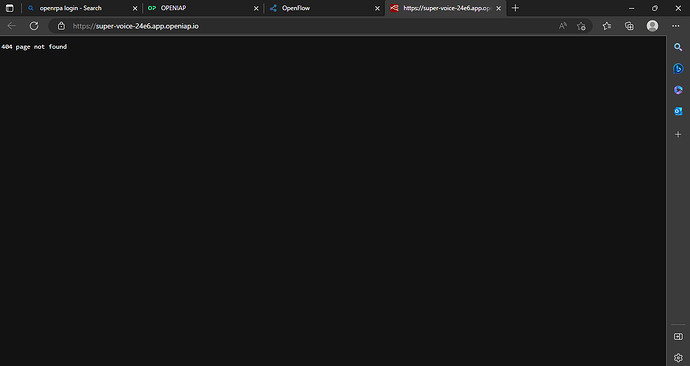This screenshot has width=690, height=366.
Task: Open the sidebar Search tool
Action: [x=678, y=47]
